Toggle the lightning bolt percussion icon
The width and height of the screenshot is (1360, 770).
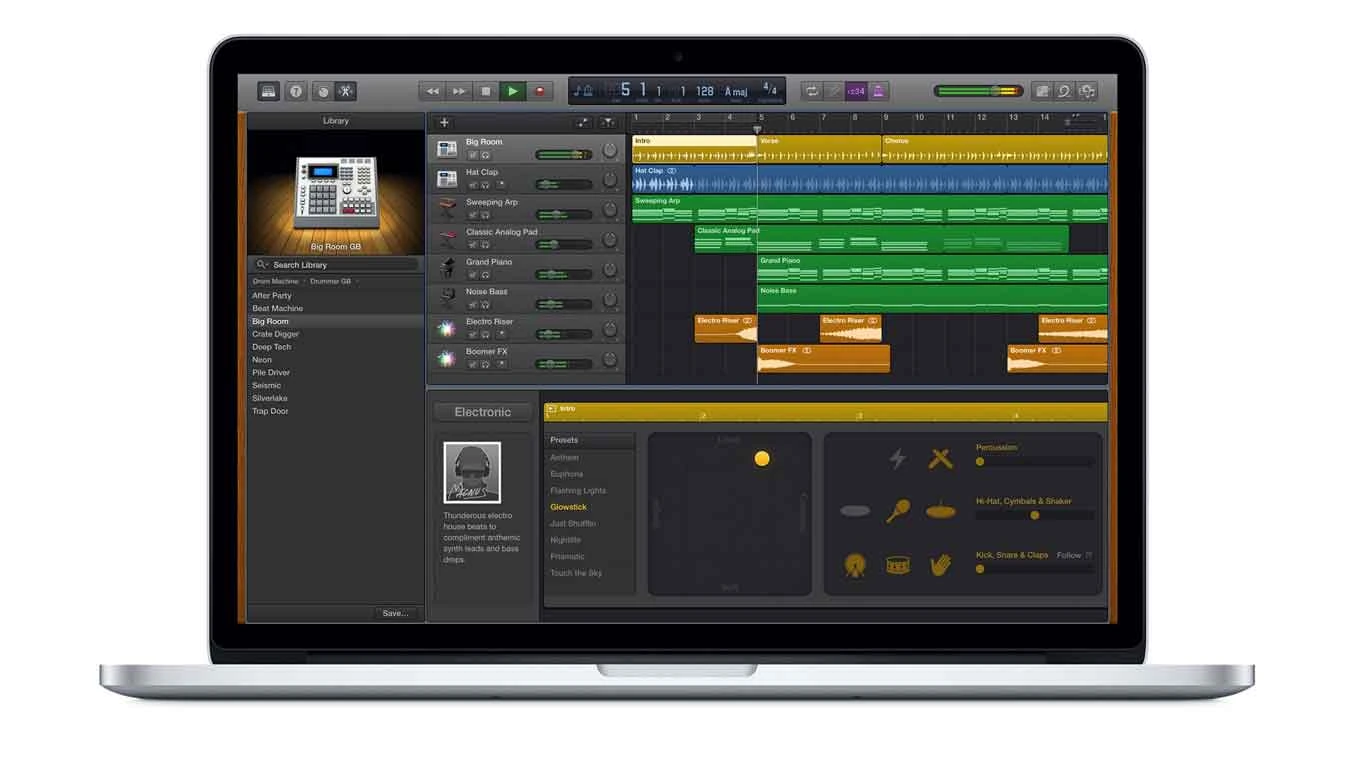point(898,458)
